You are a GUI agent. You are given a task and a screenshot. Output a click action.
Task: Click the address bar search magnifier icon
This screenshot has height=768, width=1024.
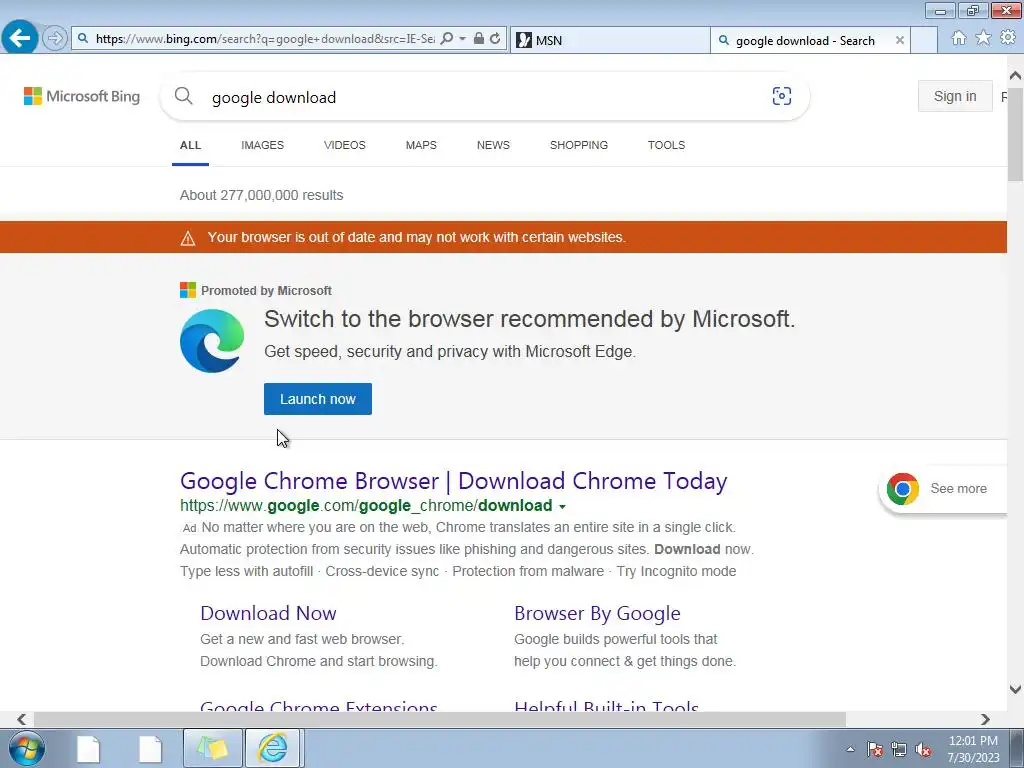tap(447, 39)
